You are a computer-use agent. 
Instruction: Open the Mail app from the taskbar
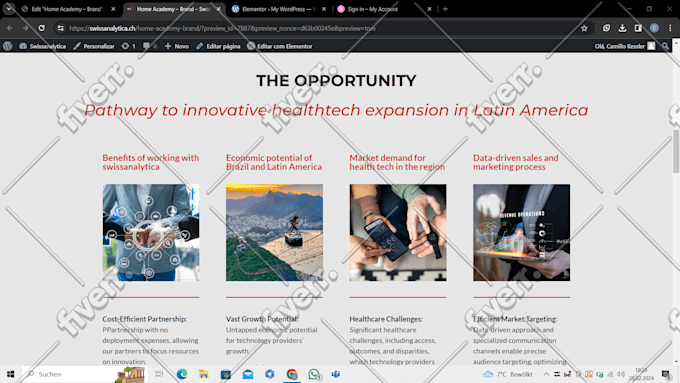248,374
